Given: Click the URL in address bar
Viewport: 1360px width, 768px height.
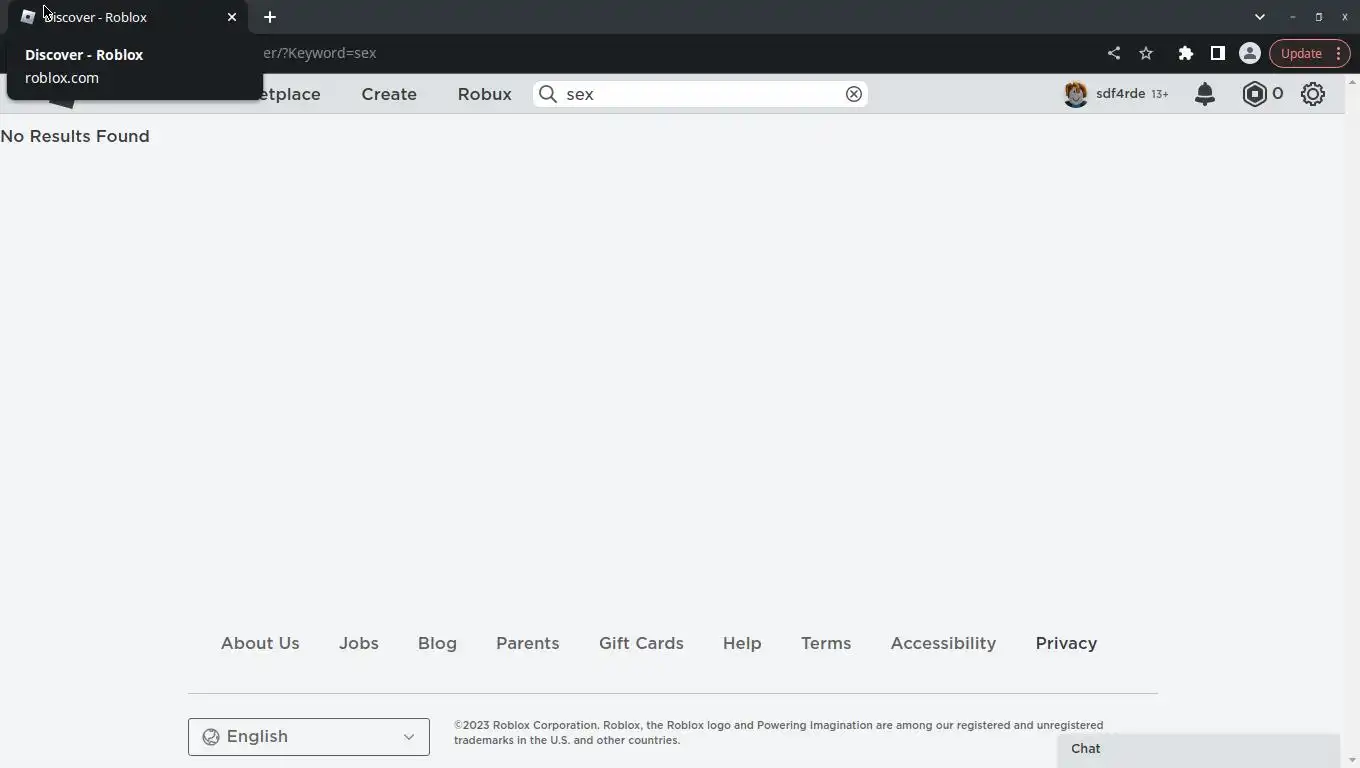Looking at the screenshot, I should tap(320, 53).
